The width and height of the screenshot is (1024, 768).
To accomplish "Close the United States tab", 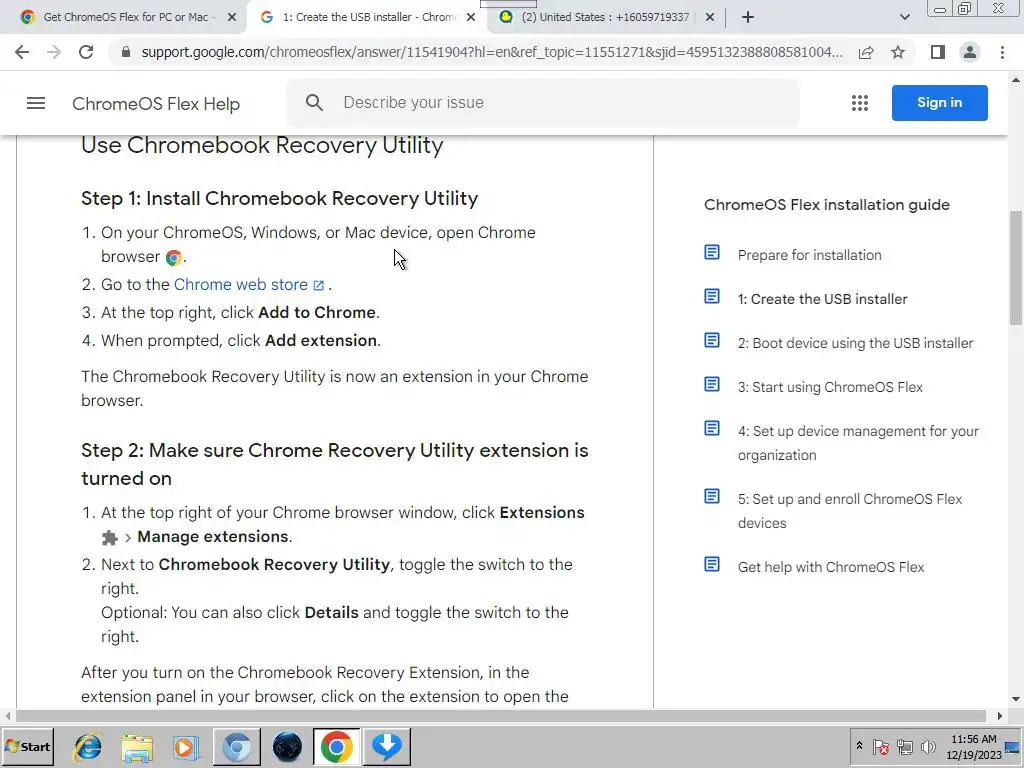I will pyautogui.click(x=710, y=17).
